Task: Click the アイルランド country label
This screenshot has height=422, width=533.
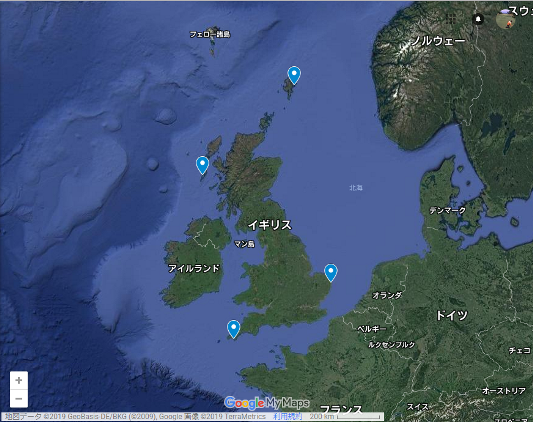Action: [194, 268]
